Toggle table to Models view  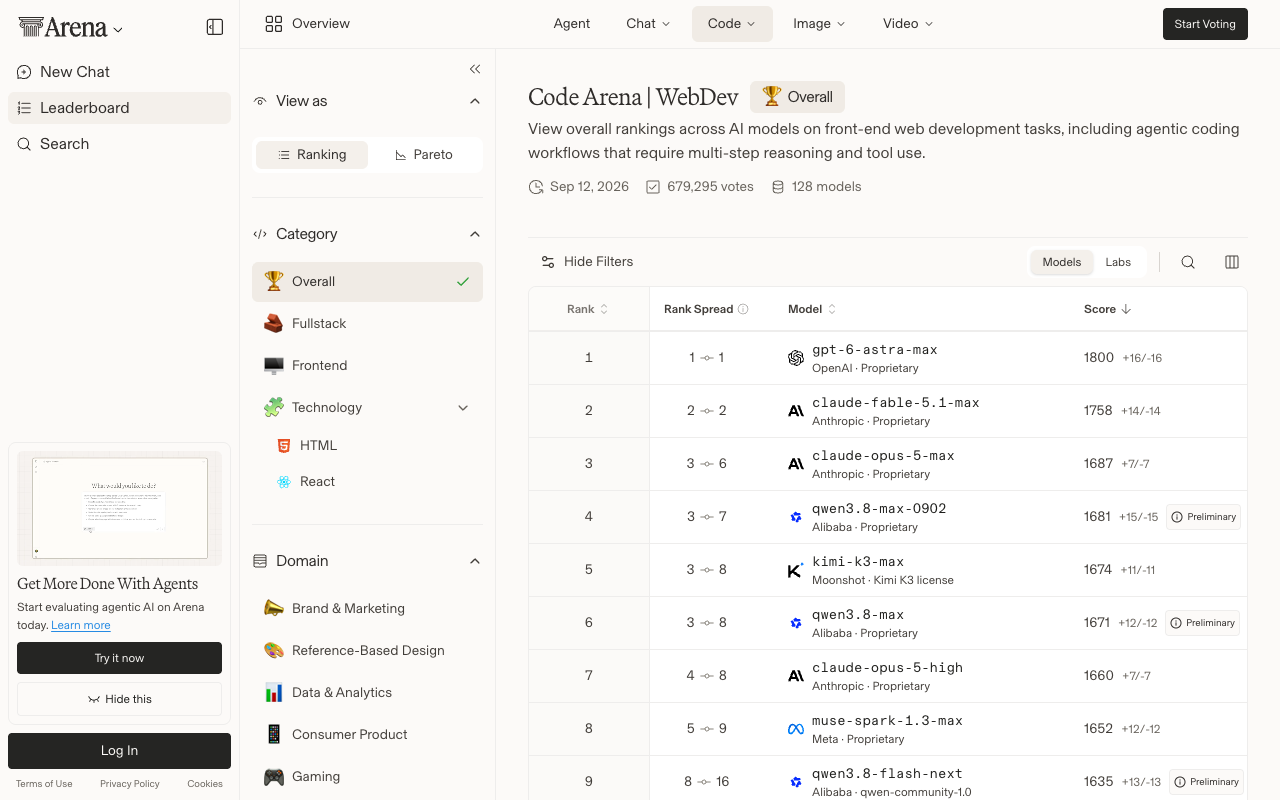[x=1061, y=262]
